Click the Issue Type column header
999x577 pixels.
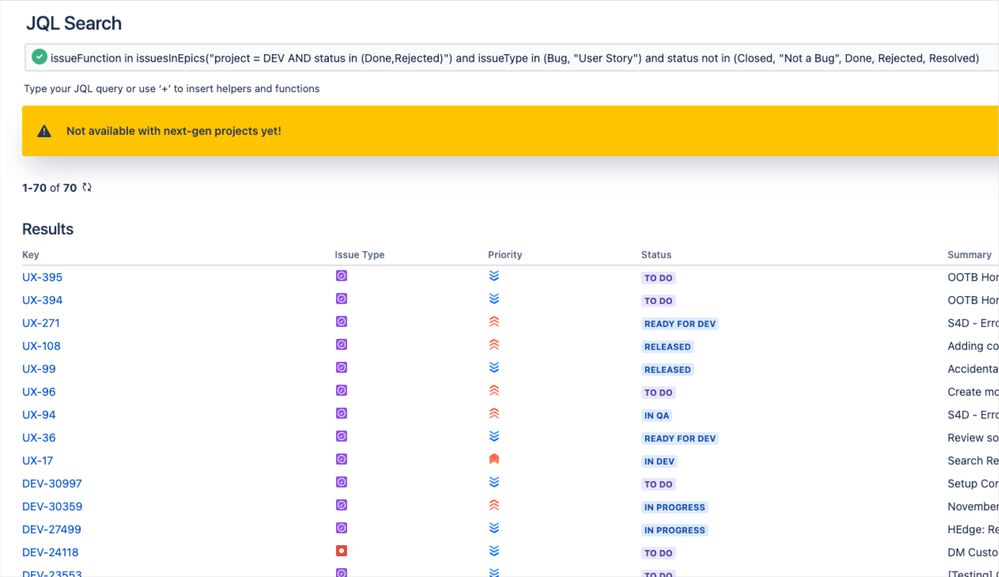[x=359, y=255]
